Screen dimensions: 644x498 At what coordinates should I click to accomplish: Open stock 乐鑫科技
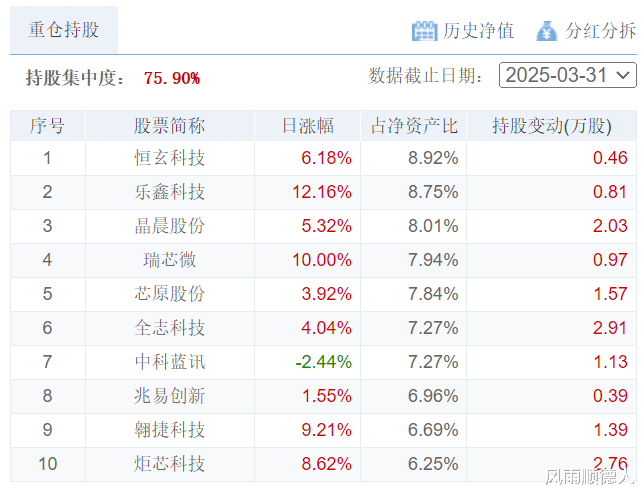[x=170, y=192]
